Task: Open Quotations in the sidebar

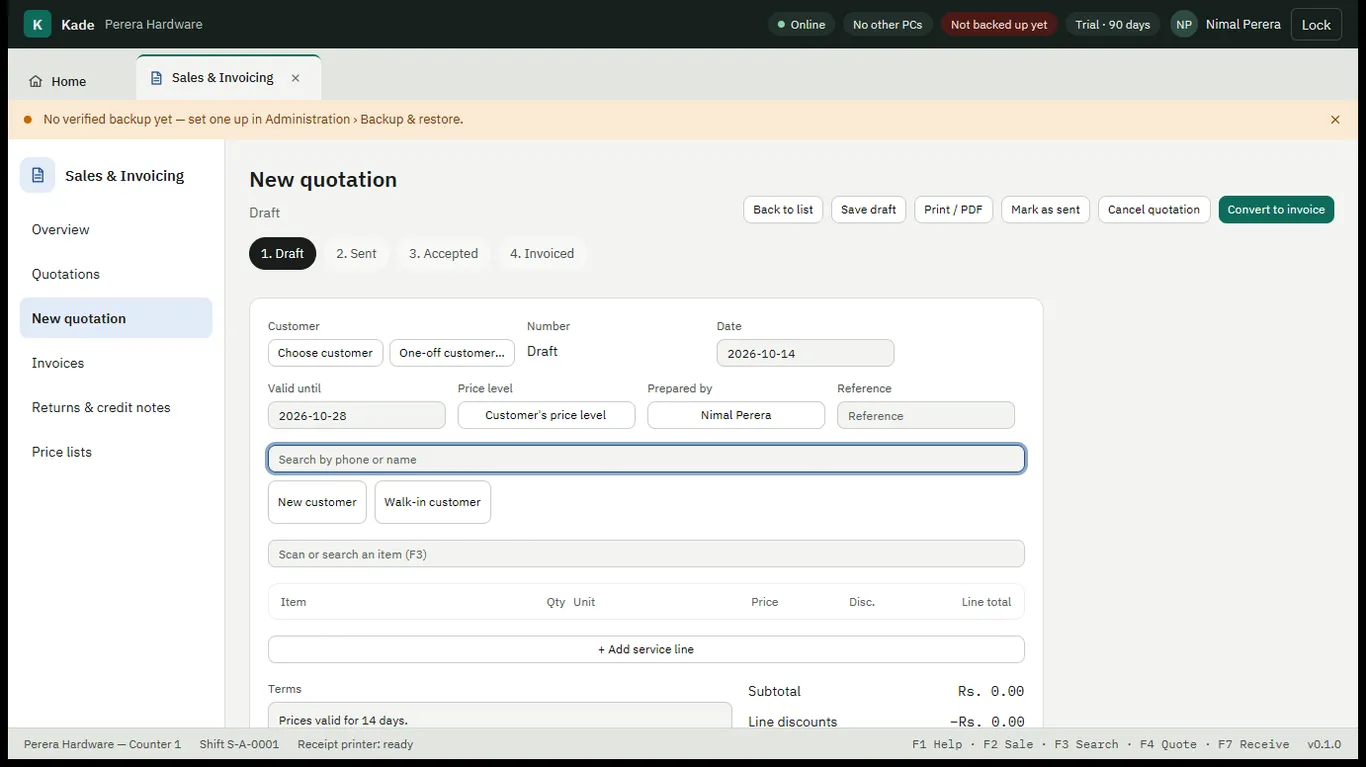Action: click(x=116, y=274)
